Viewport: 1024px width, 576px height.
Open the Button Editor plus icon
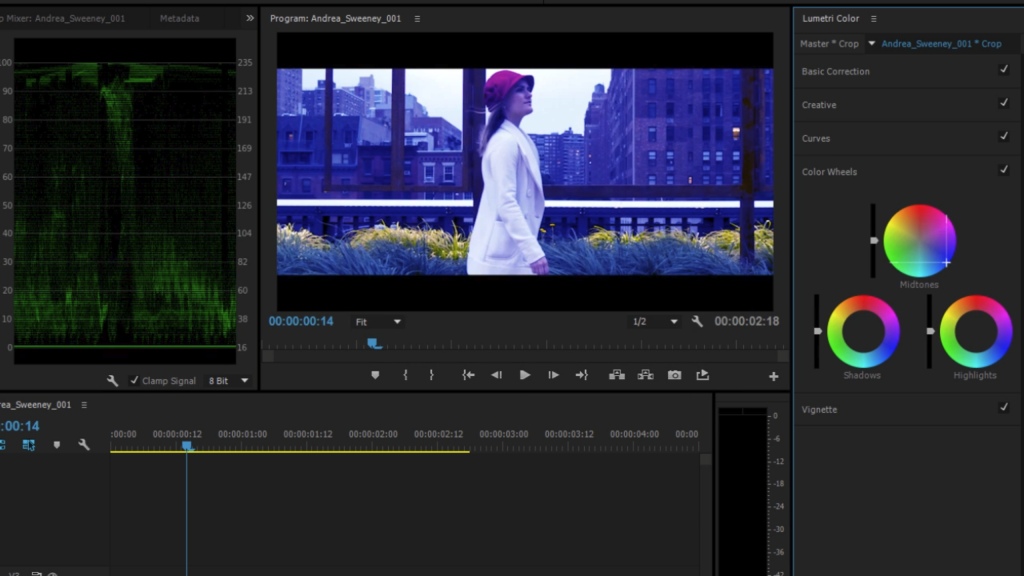point(773,376)
